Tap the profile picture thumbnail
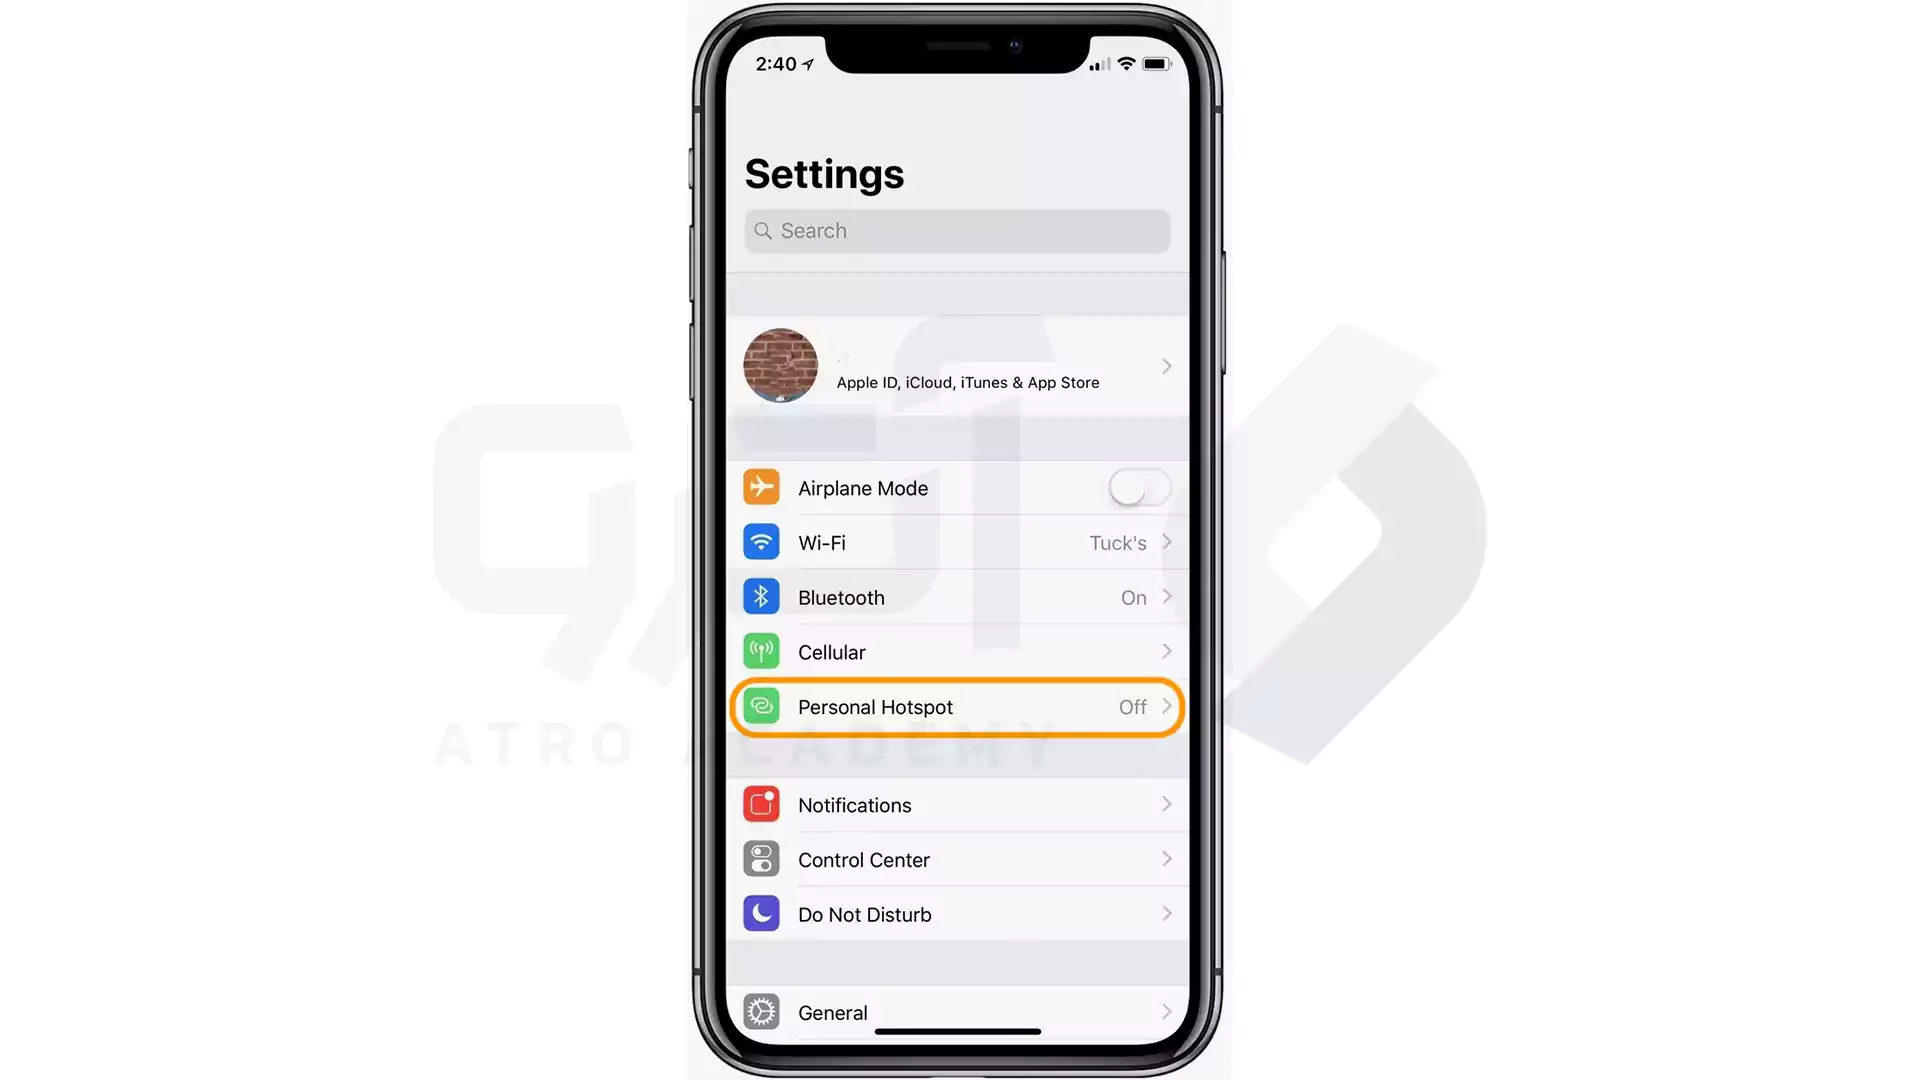1920x1080 pixels. (x=779, y=365)
